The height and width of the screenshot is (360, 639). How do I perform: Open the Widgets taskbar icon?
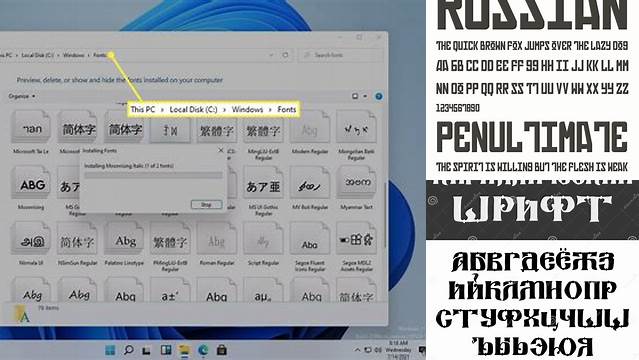pyautogui.click(x=166, y=350)
